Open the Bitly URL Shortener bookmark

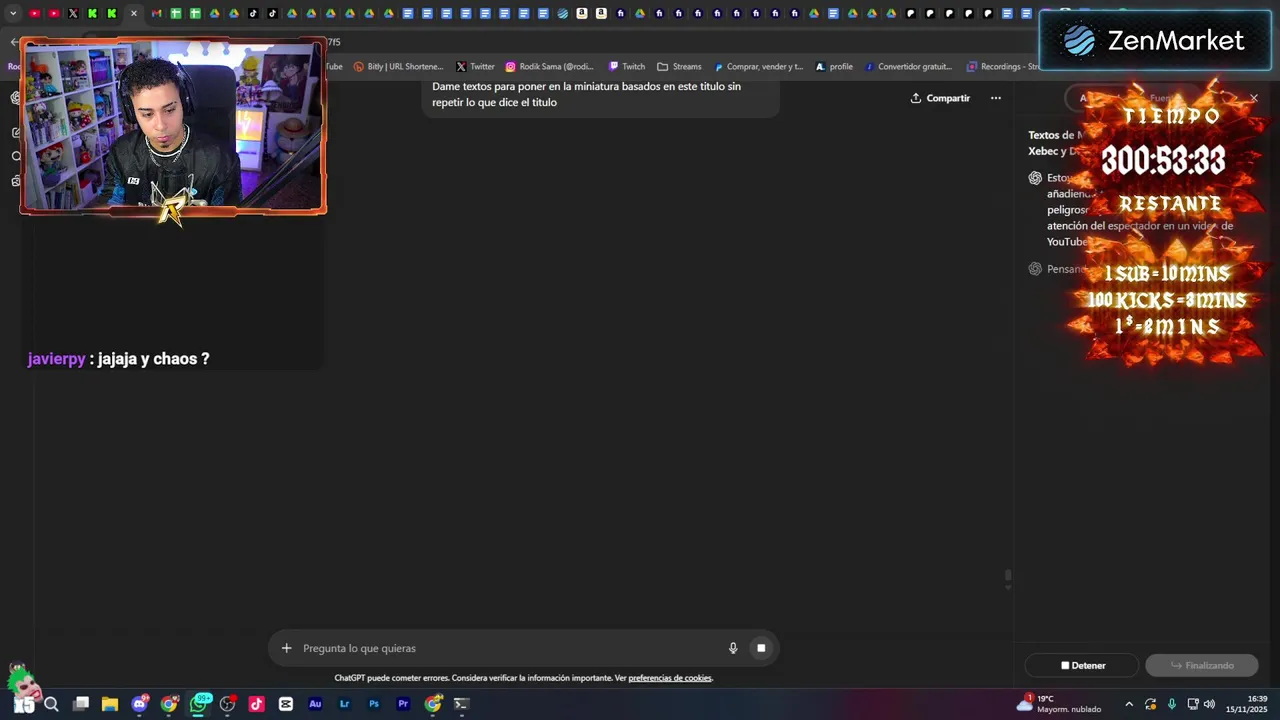(x=398, y=67)
